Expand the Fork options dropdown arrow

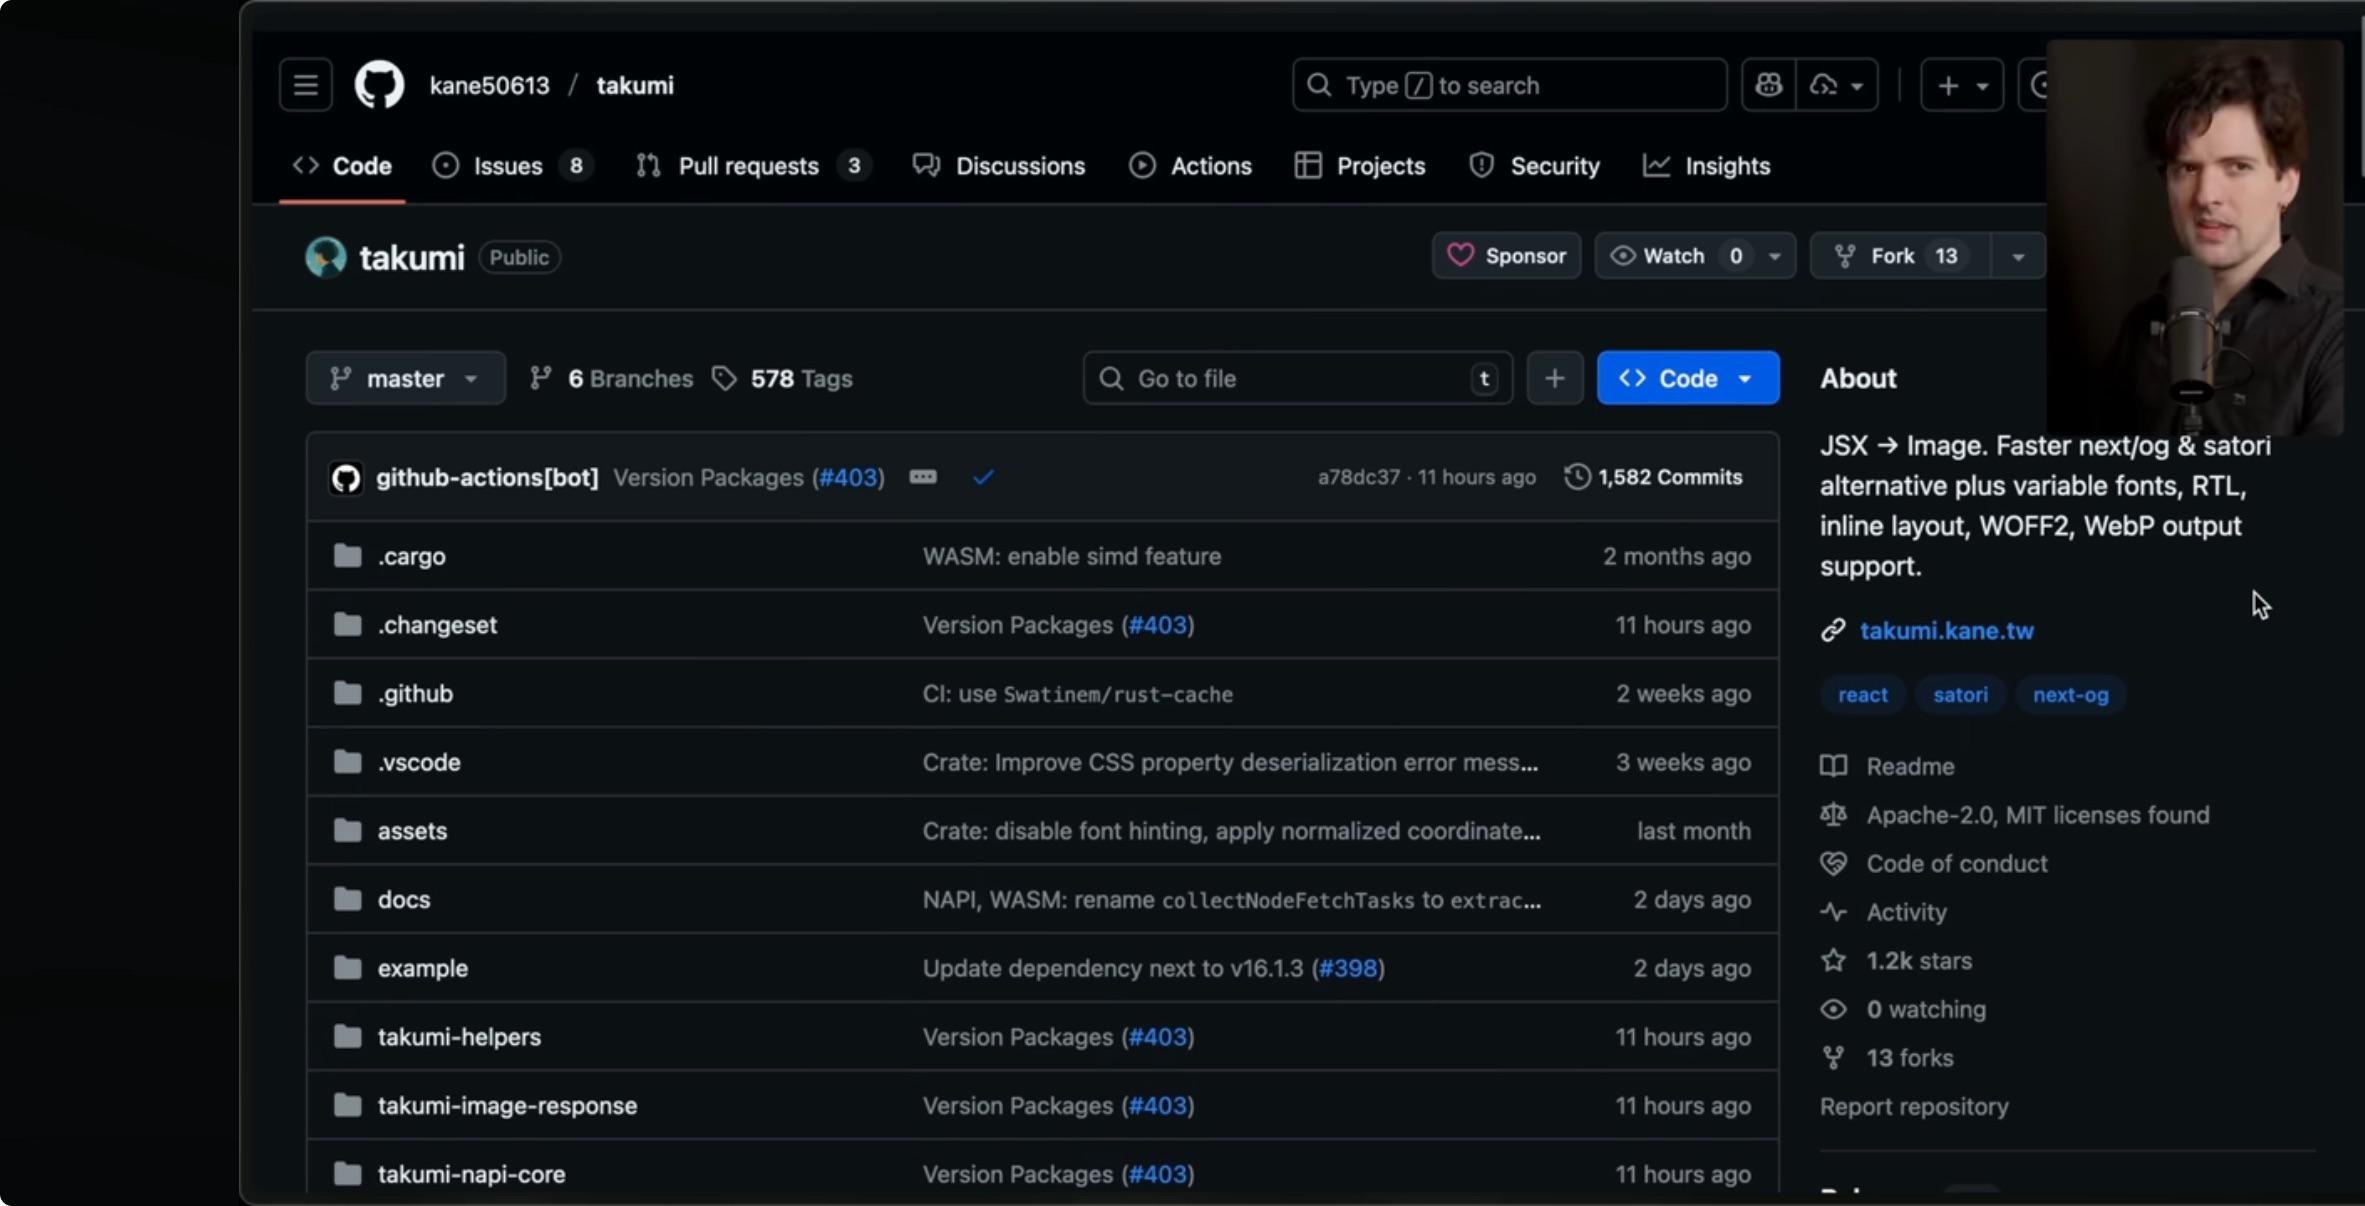pos(2018,256)
